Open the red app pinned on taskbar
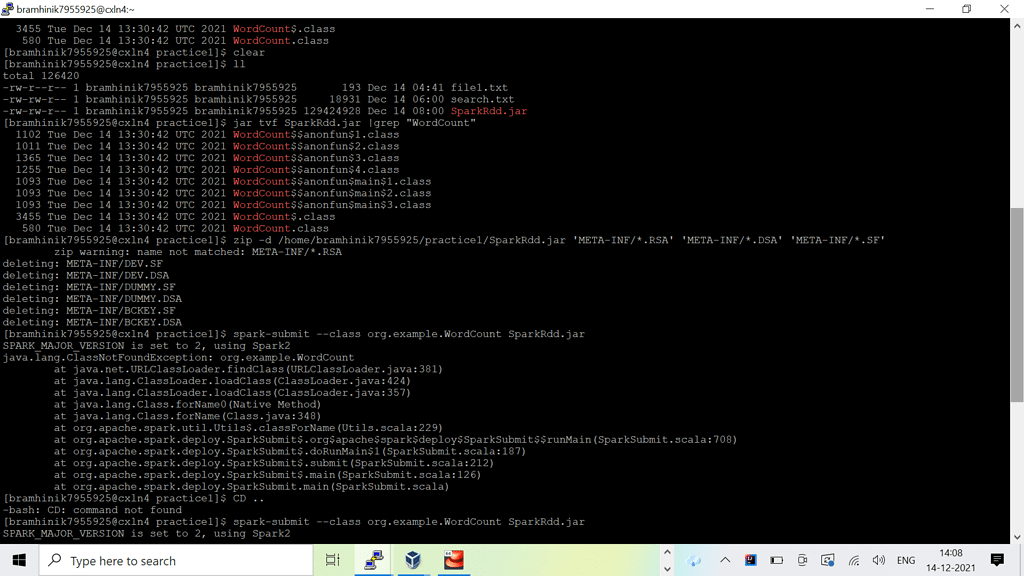Image resolution: width=1024 pixels, height=576 pixels. [454, 560]
